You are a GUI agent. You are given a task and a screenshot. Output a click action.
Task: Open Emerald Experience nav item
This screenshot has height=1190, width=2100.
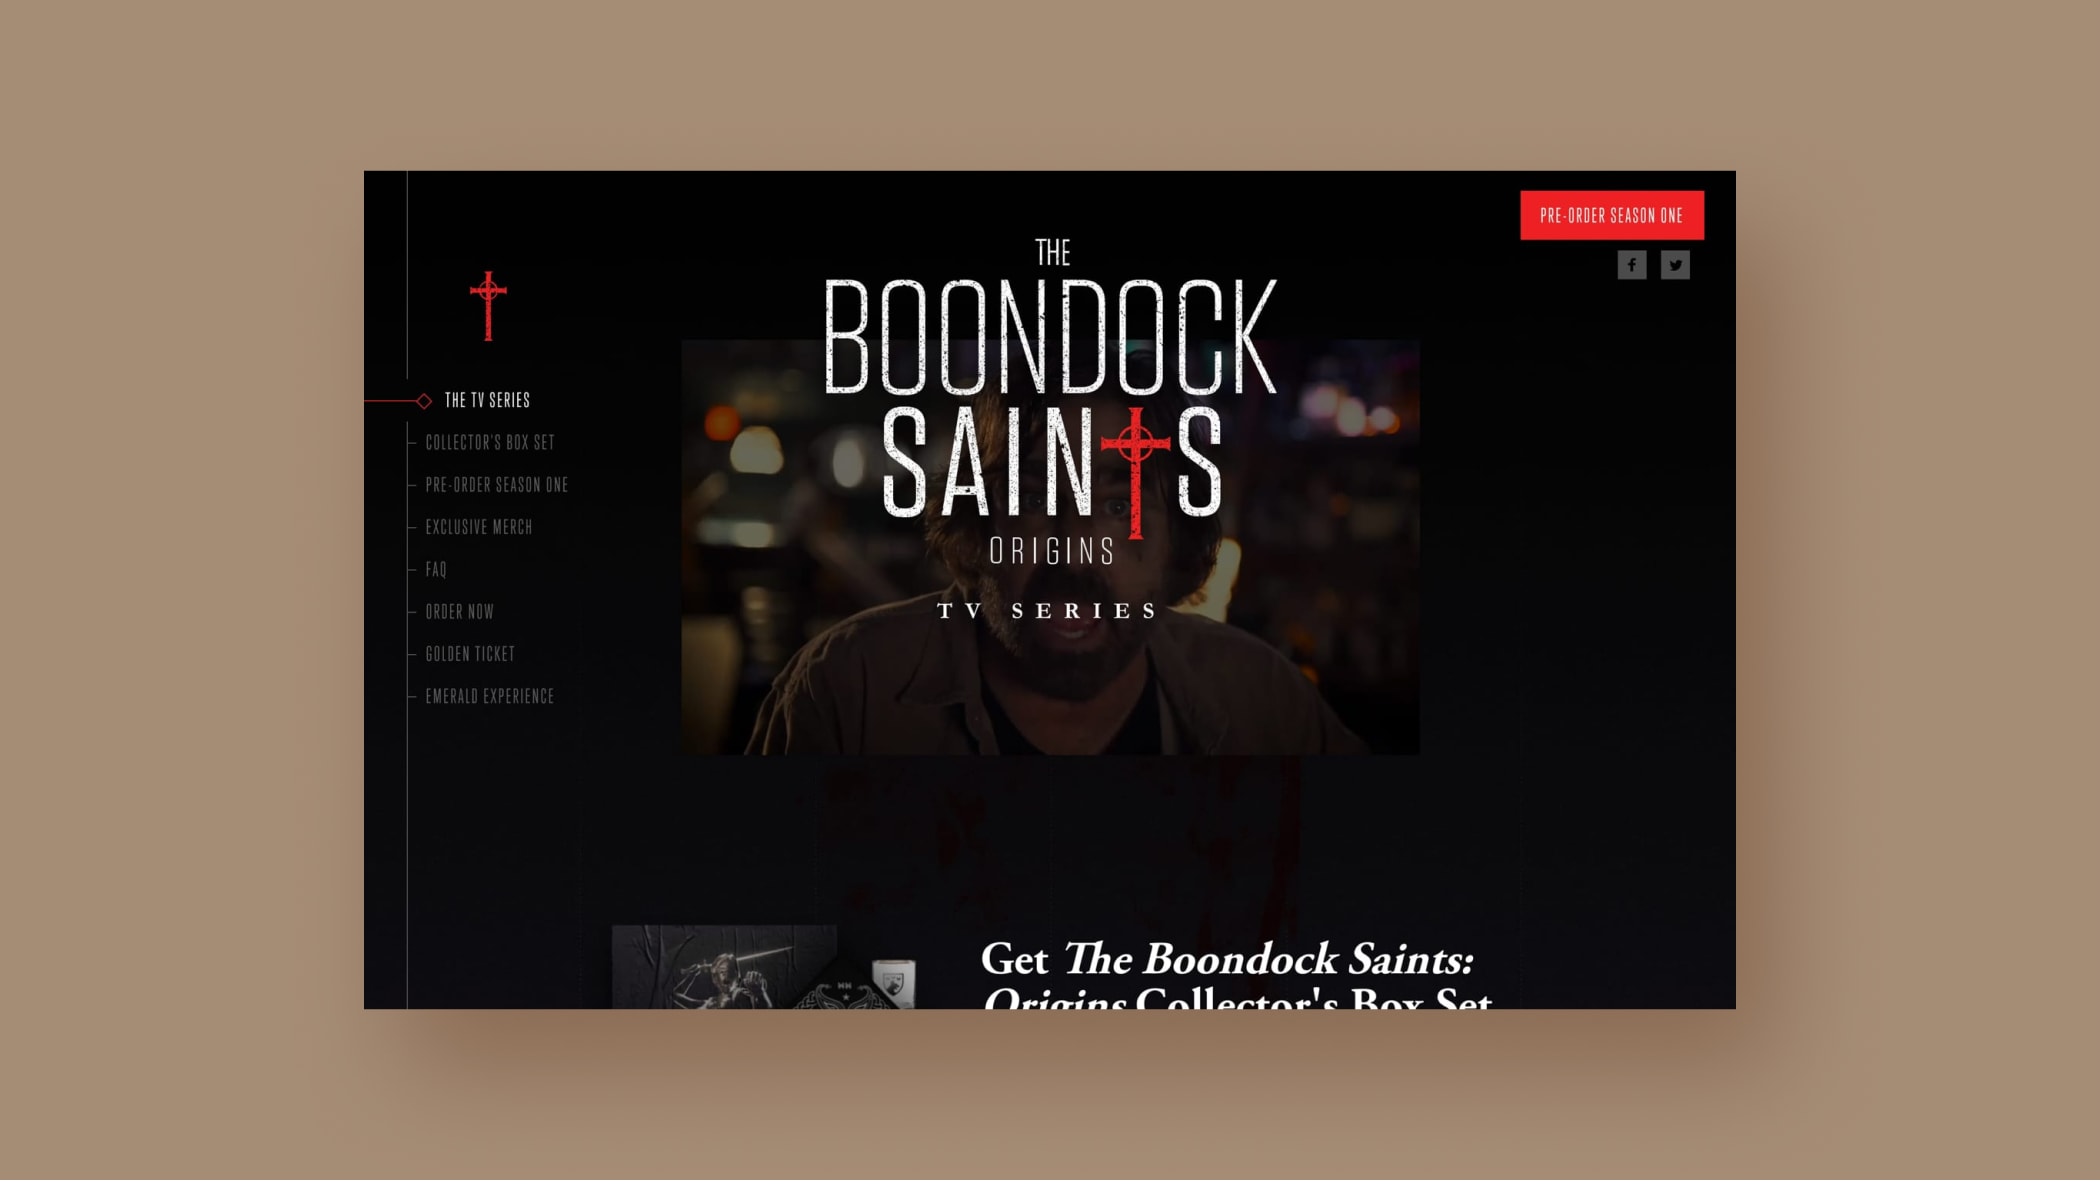pos(490,696)
